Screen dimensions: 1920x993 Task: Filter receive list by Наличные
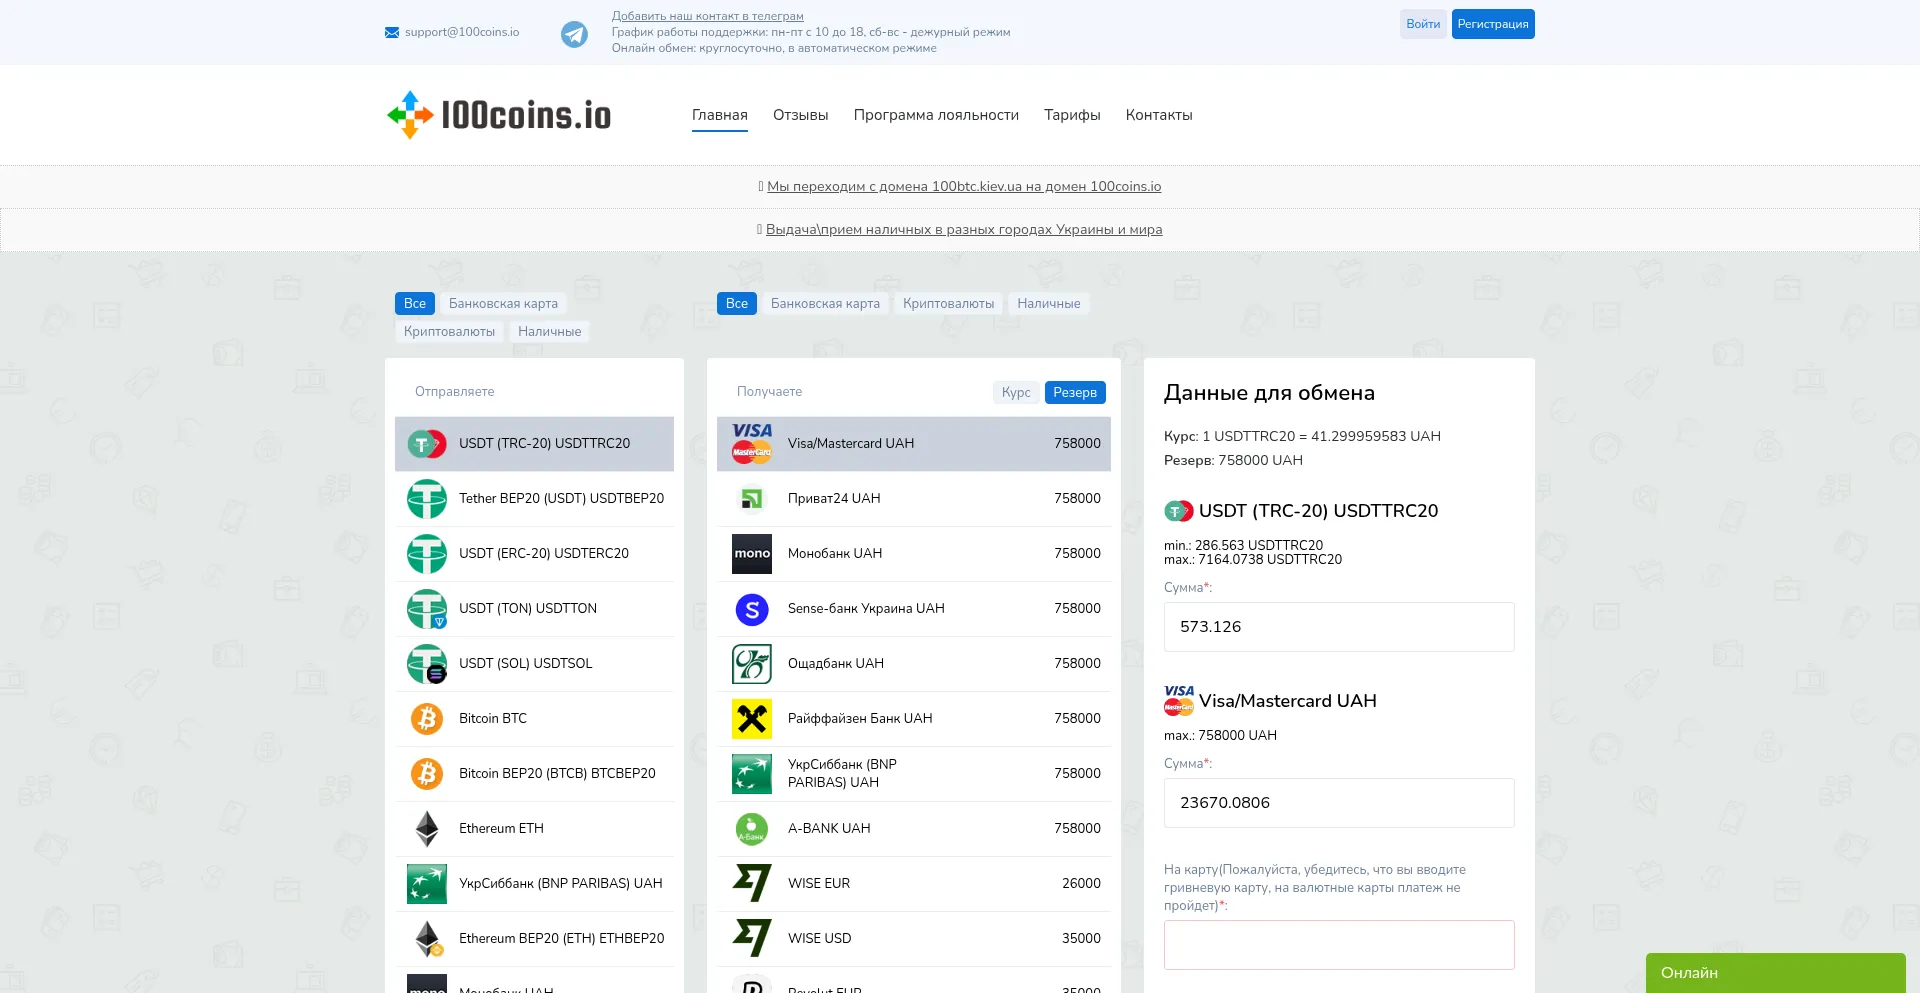[1048, 304]
